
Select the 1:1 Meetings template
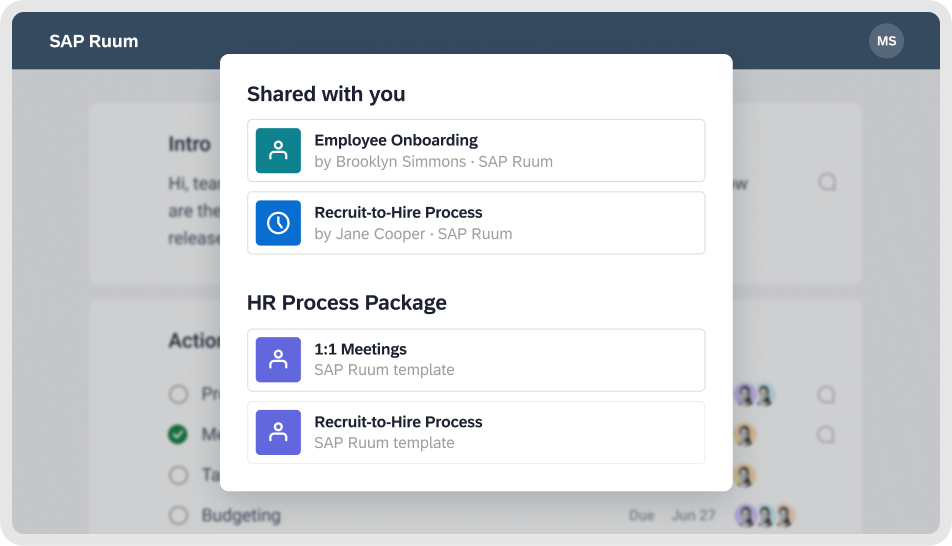point(476,360)
